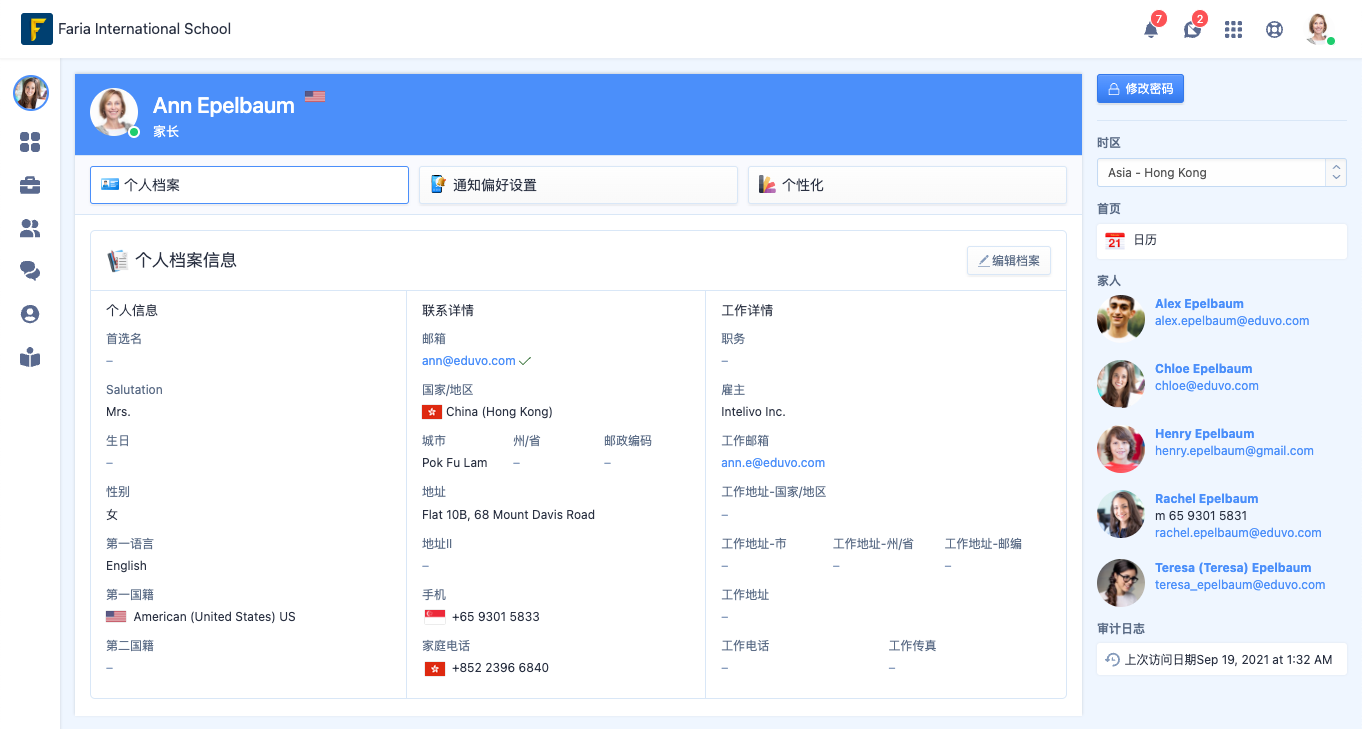Screen dimensions: 1362x729
Task: Click Chloe Epelbaum's photo thumbnail
Action: pos(1121,384)
